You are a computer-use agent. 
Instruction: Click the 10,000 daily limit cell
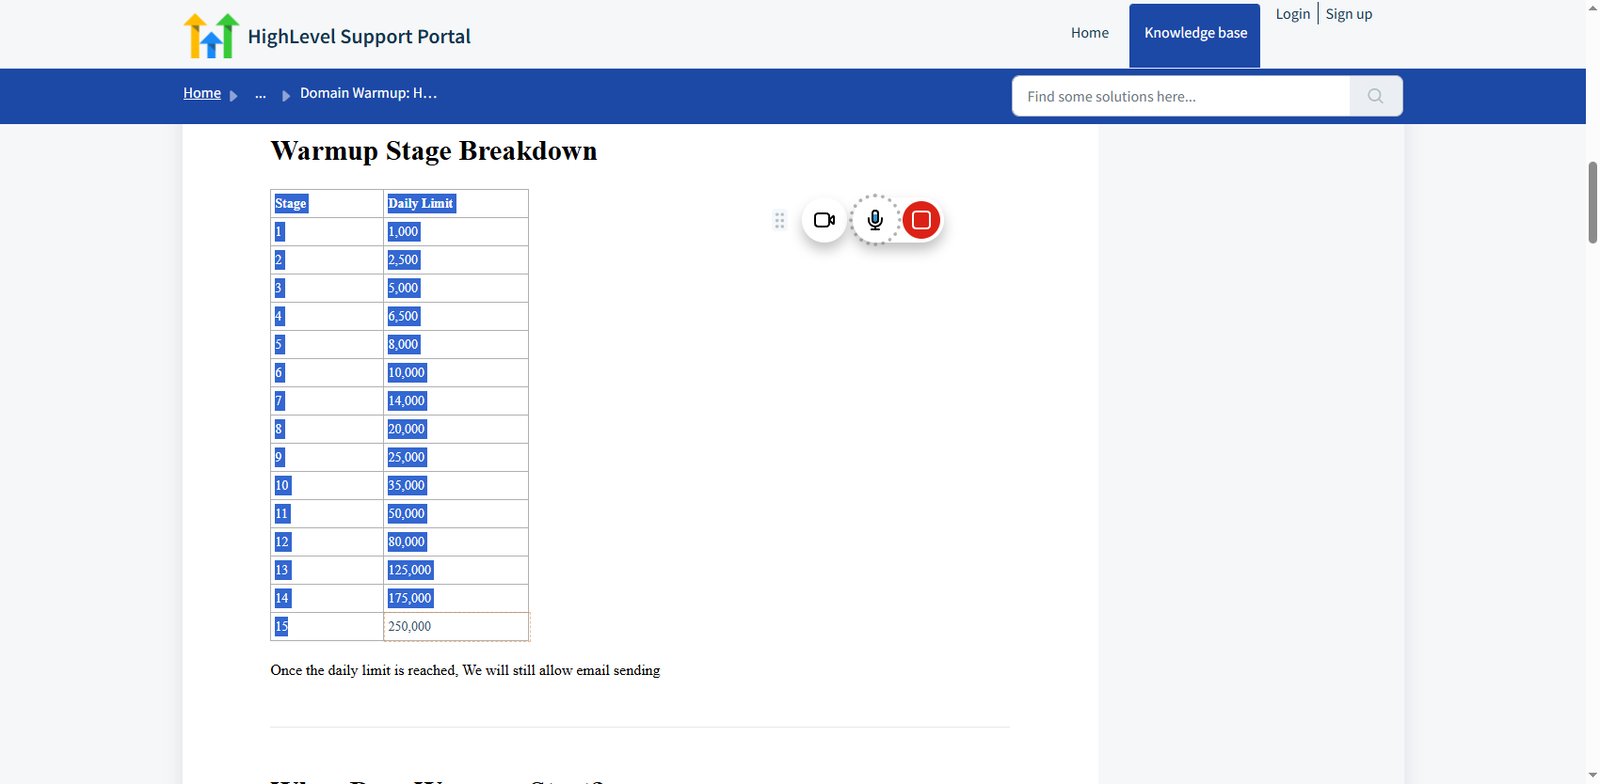tap(456, 373)
